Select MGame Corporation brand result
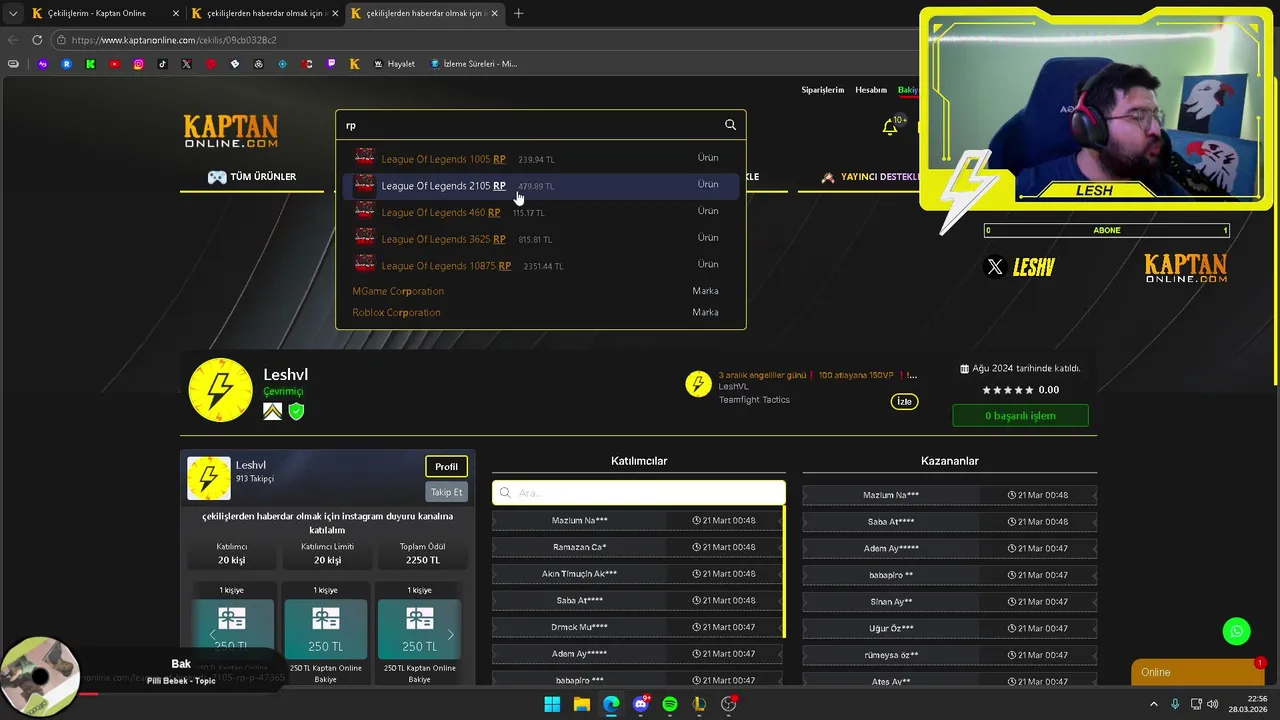This screenshot has width=1280, height=720. [x=540, y=291]
